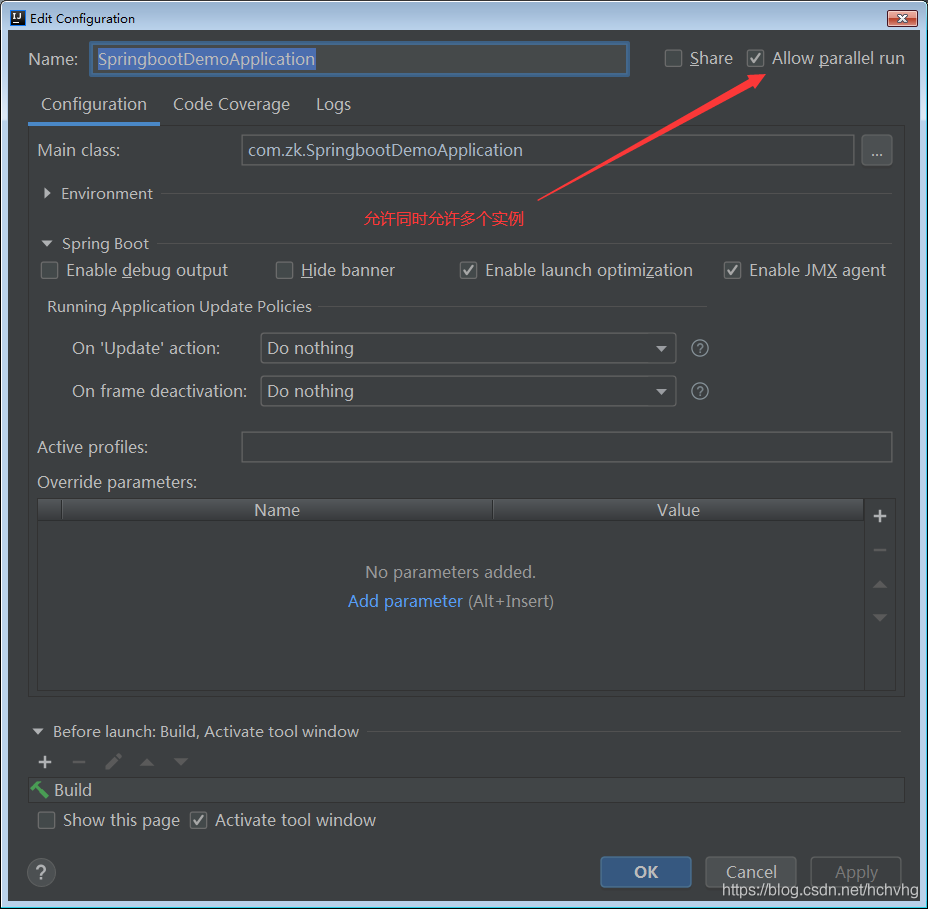Viewport: 928px width, 909px height.
Task: Click the OK button
Action: [645, 872]
